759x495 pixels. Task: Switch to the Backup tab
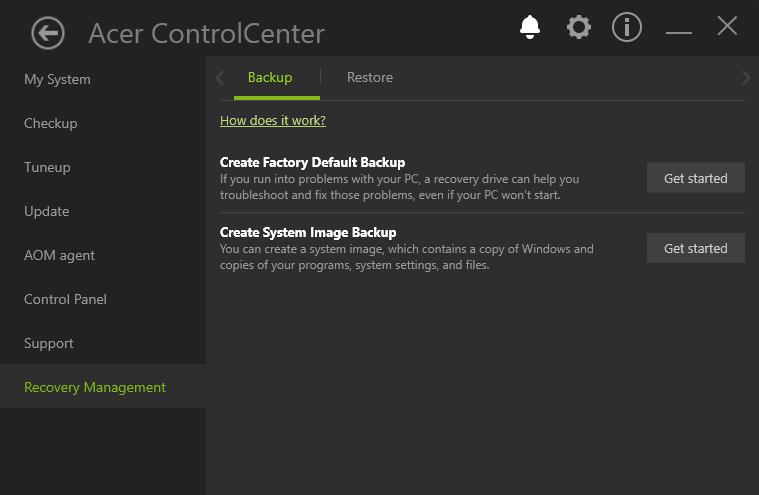coord(270,77)
